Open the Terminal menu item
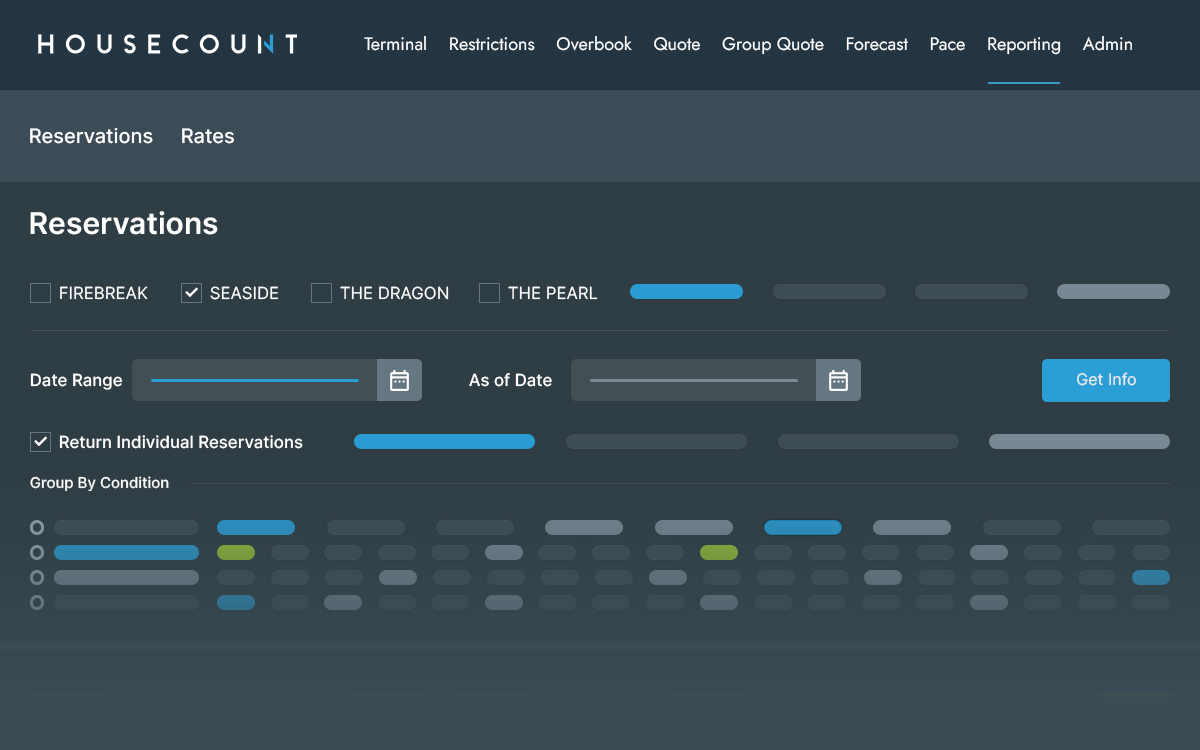This screenshot has height=750, width=1200. 395,44
